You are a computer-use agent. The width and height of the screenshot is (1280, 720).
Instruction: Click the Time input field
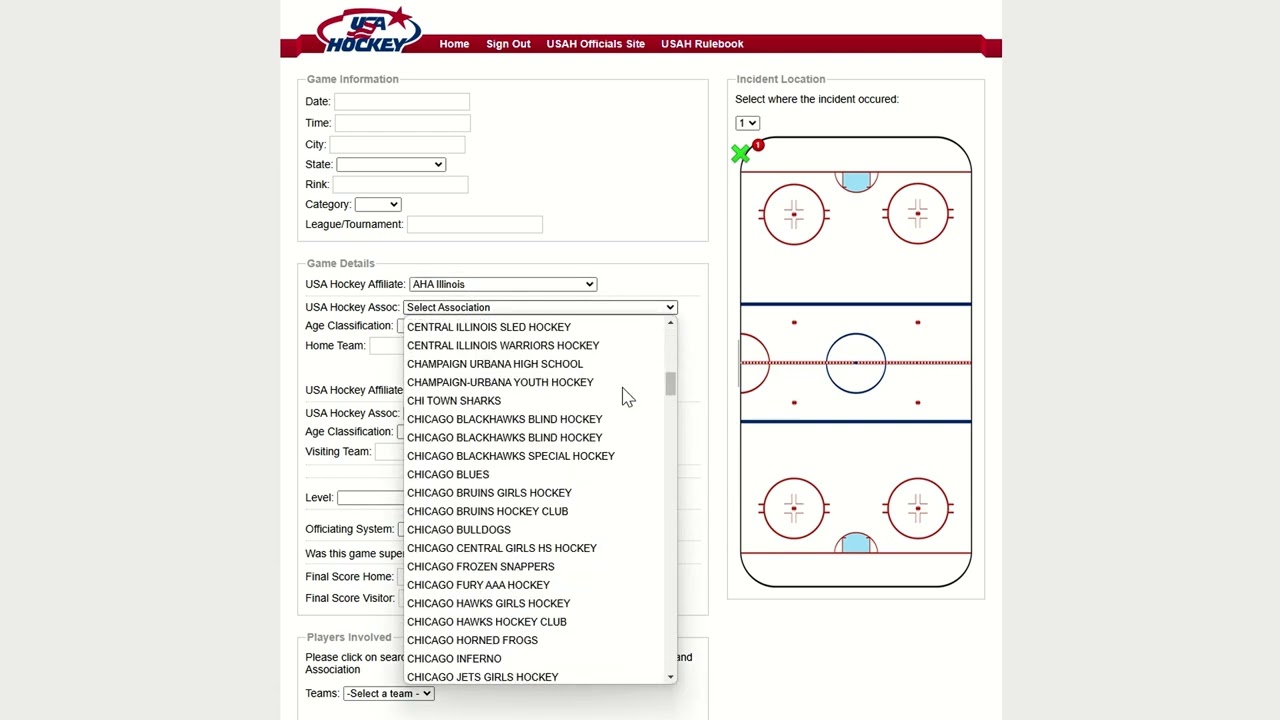coord(402,123)
